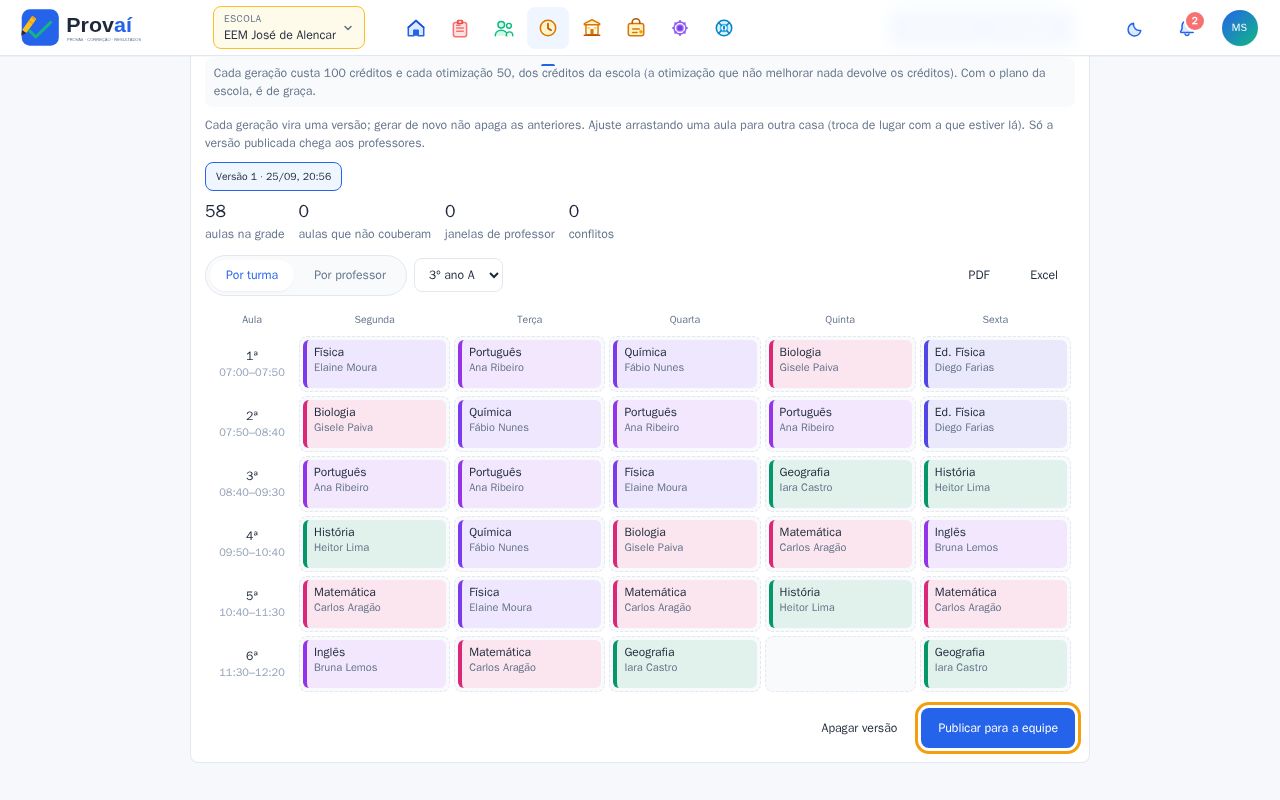Select Matemática lesson on Terça 6ª aula
The width and height of the screenshot is (1280, 800).
pos(530,664)
